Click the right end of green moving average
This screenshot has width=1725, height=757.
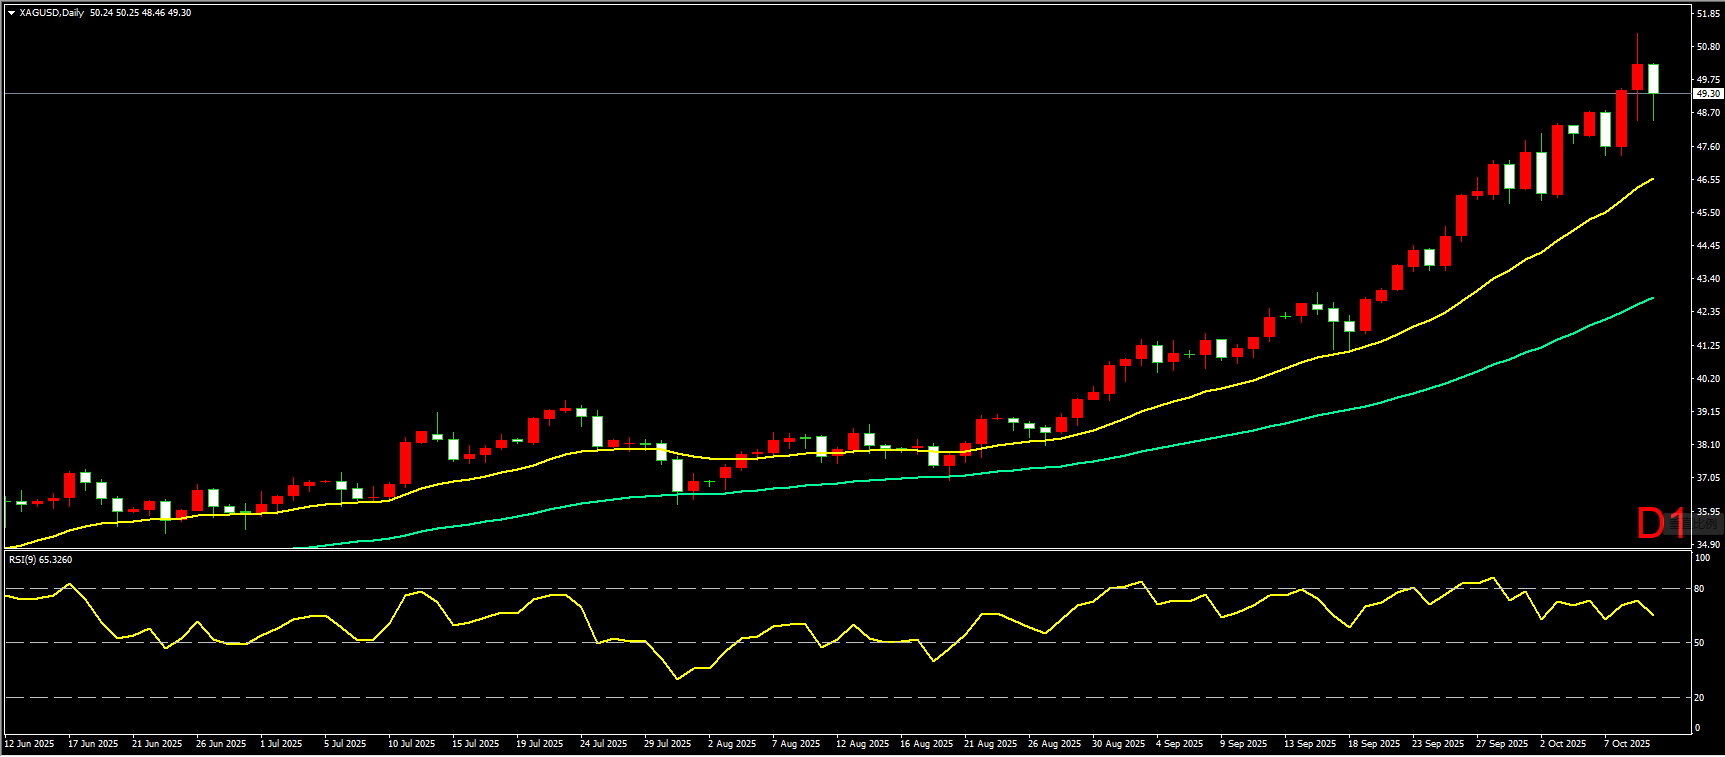1652,298
